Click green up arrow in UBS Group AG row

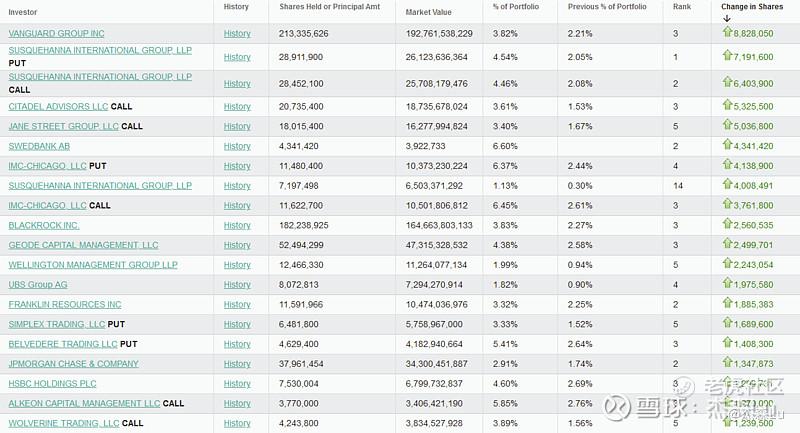click(x=727, y=285)
